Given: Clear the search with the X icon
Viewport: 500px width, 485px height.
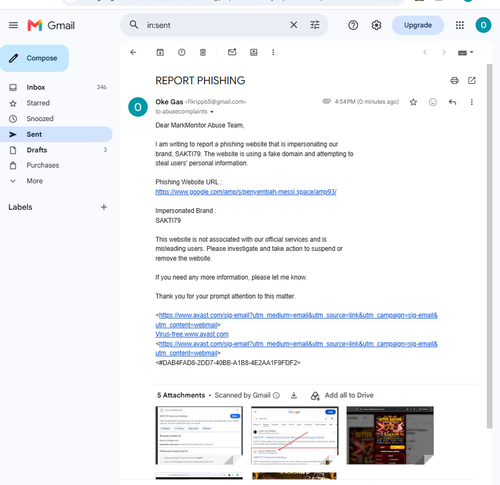Looking at the screenshot, I should [294, 25].
